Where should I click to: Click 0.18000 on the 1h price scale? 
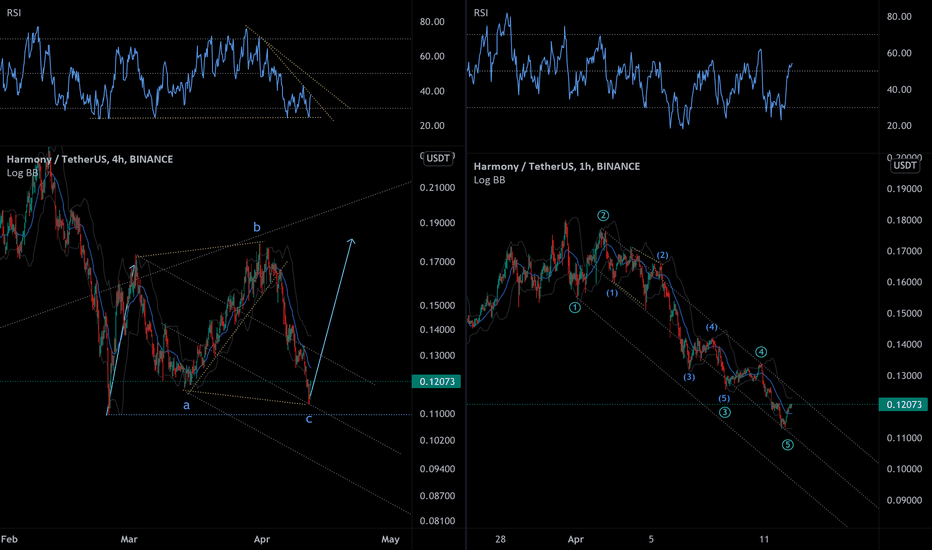point(904,220)
